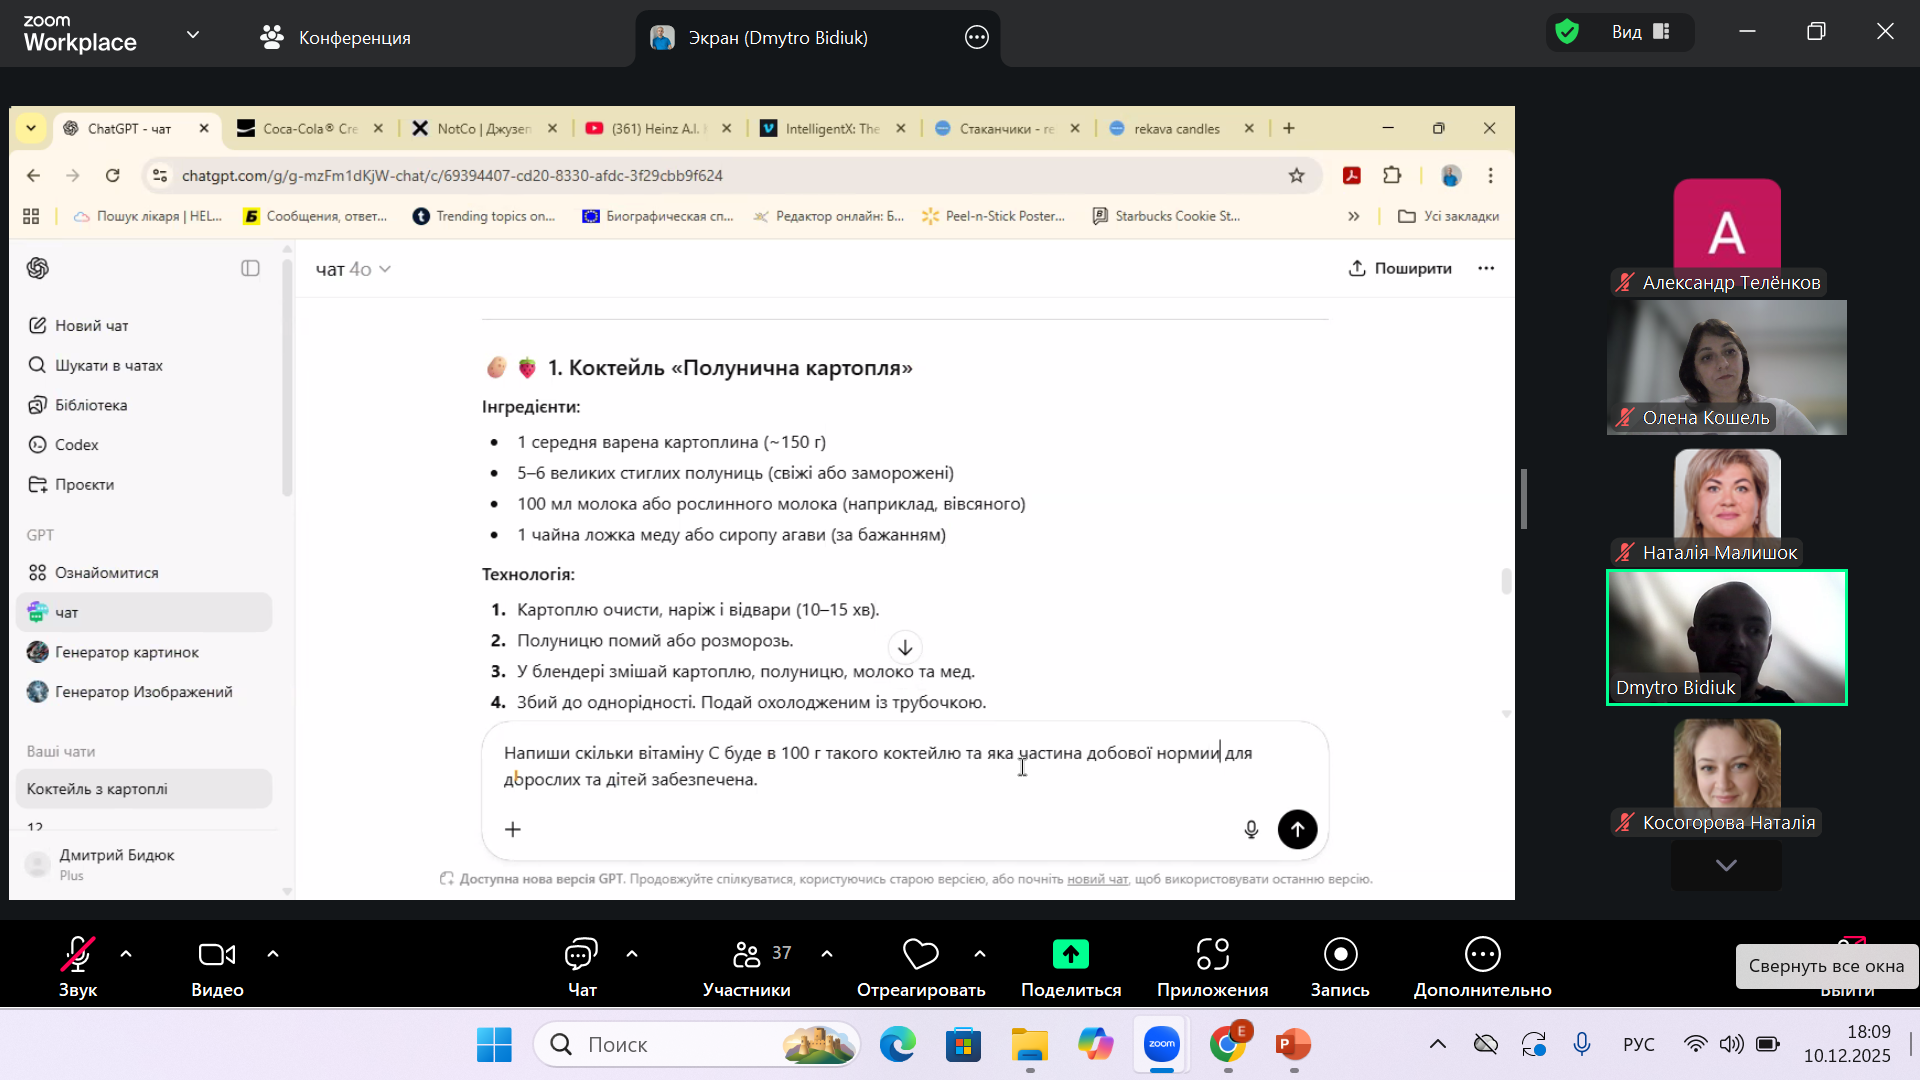Open Zoom Apps (Приложения) icon
1920x1080 pixels.
click(x=1212, y=955)
